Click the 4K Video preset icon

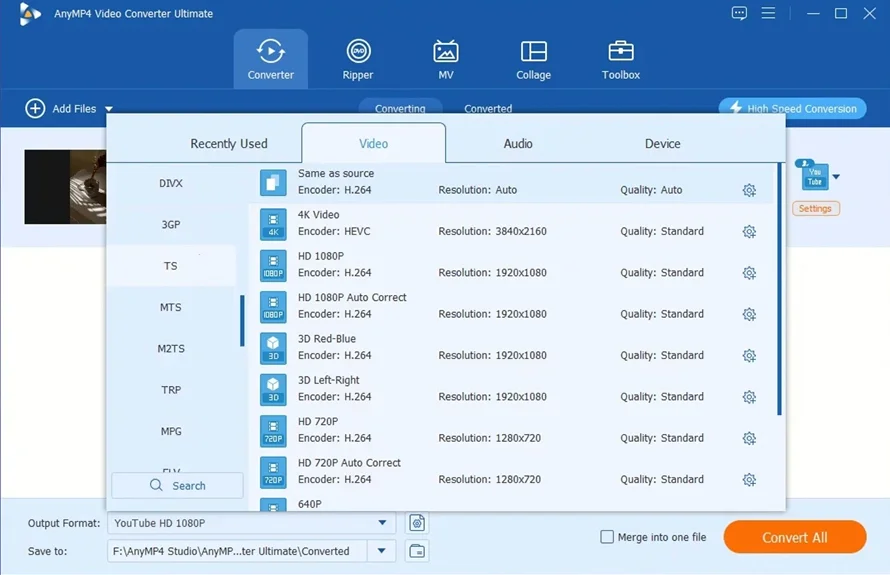click(x=273, y=224)
